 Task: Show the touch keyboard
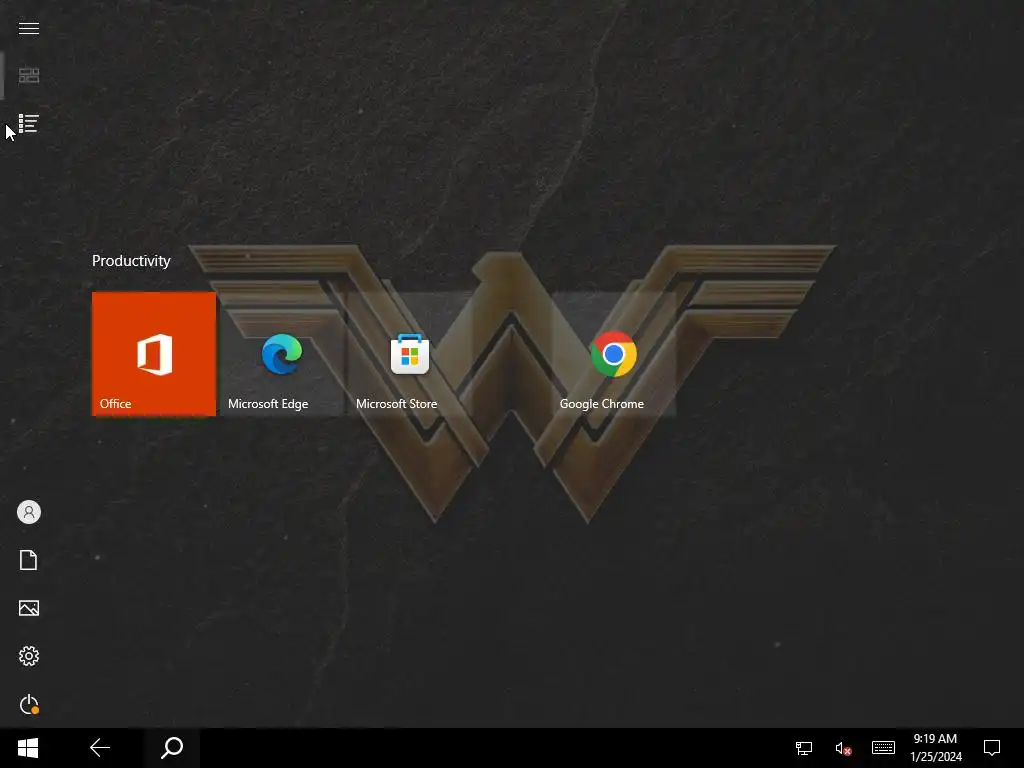[x=883, y=748]
